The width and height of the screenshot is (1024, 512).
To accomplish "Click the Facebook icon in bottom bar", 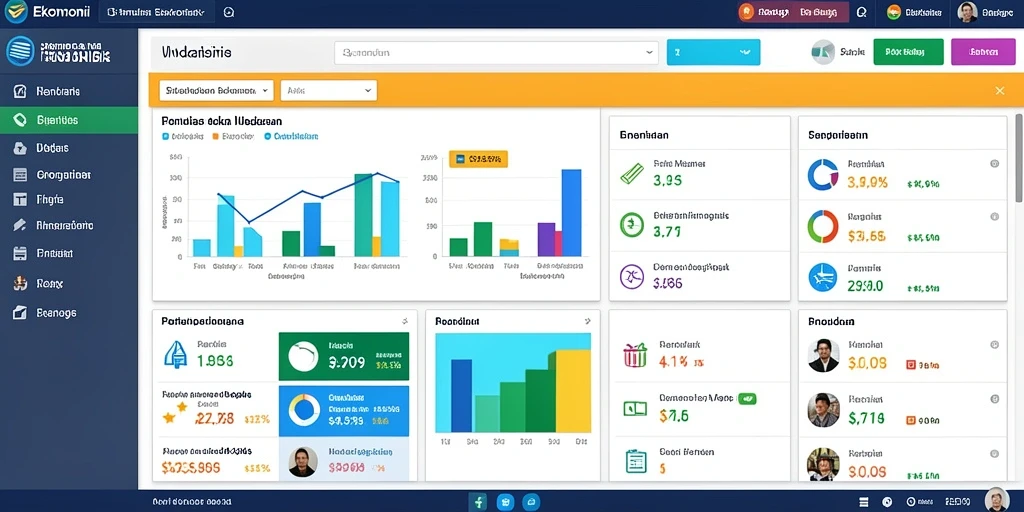I will click(478, 502).
